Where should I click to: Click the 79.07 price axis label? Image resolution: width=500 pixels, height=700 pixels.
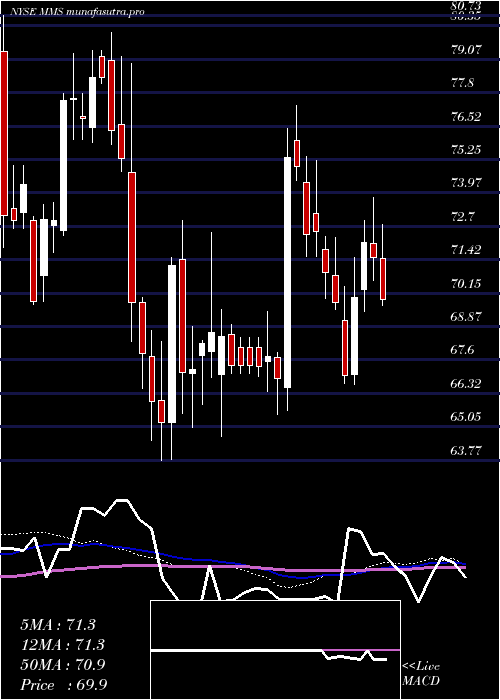click(x=466, y=50)
